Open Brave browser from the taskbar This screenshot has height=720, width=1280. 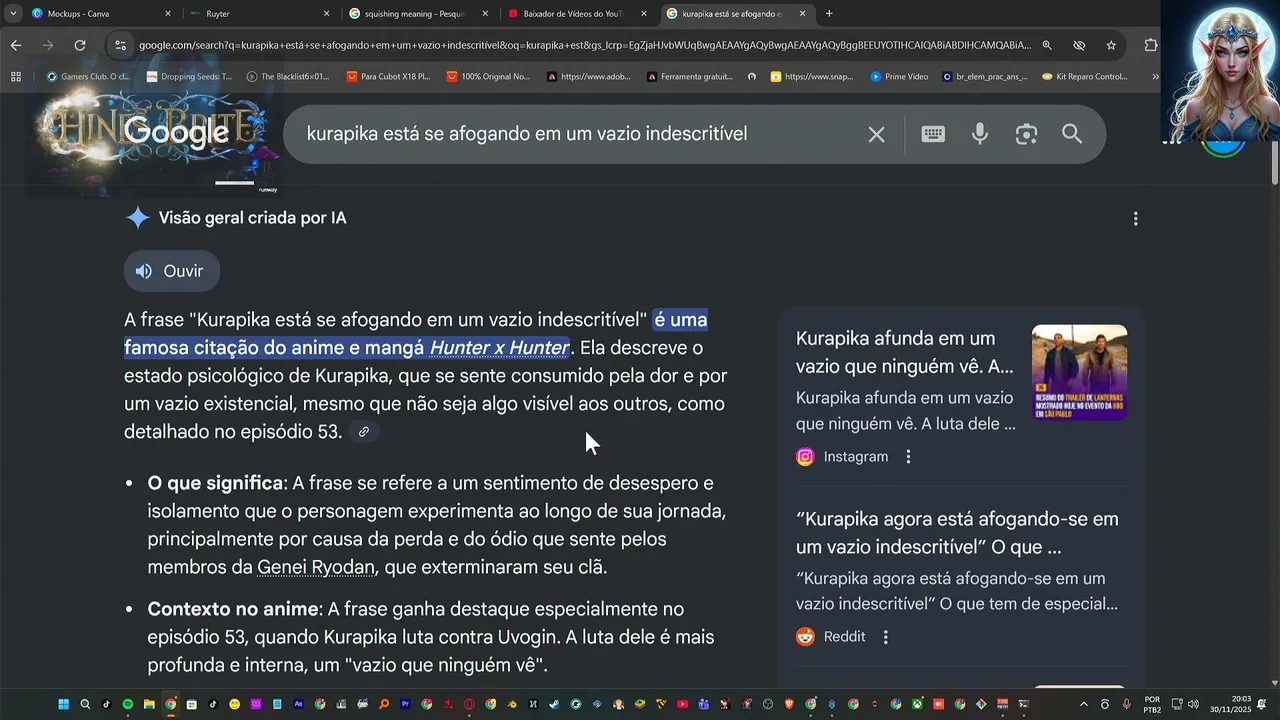click(789, 704)
